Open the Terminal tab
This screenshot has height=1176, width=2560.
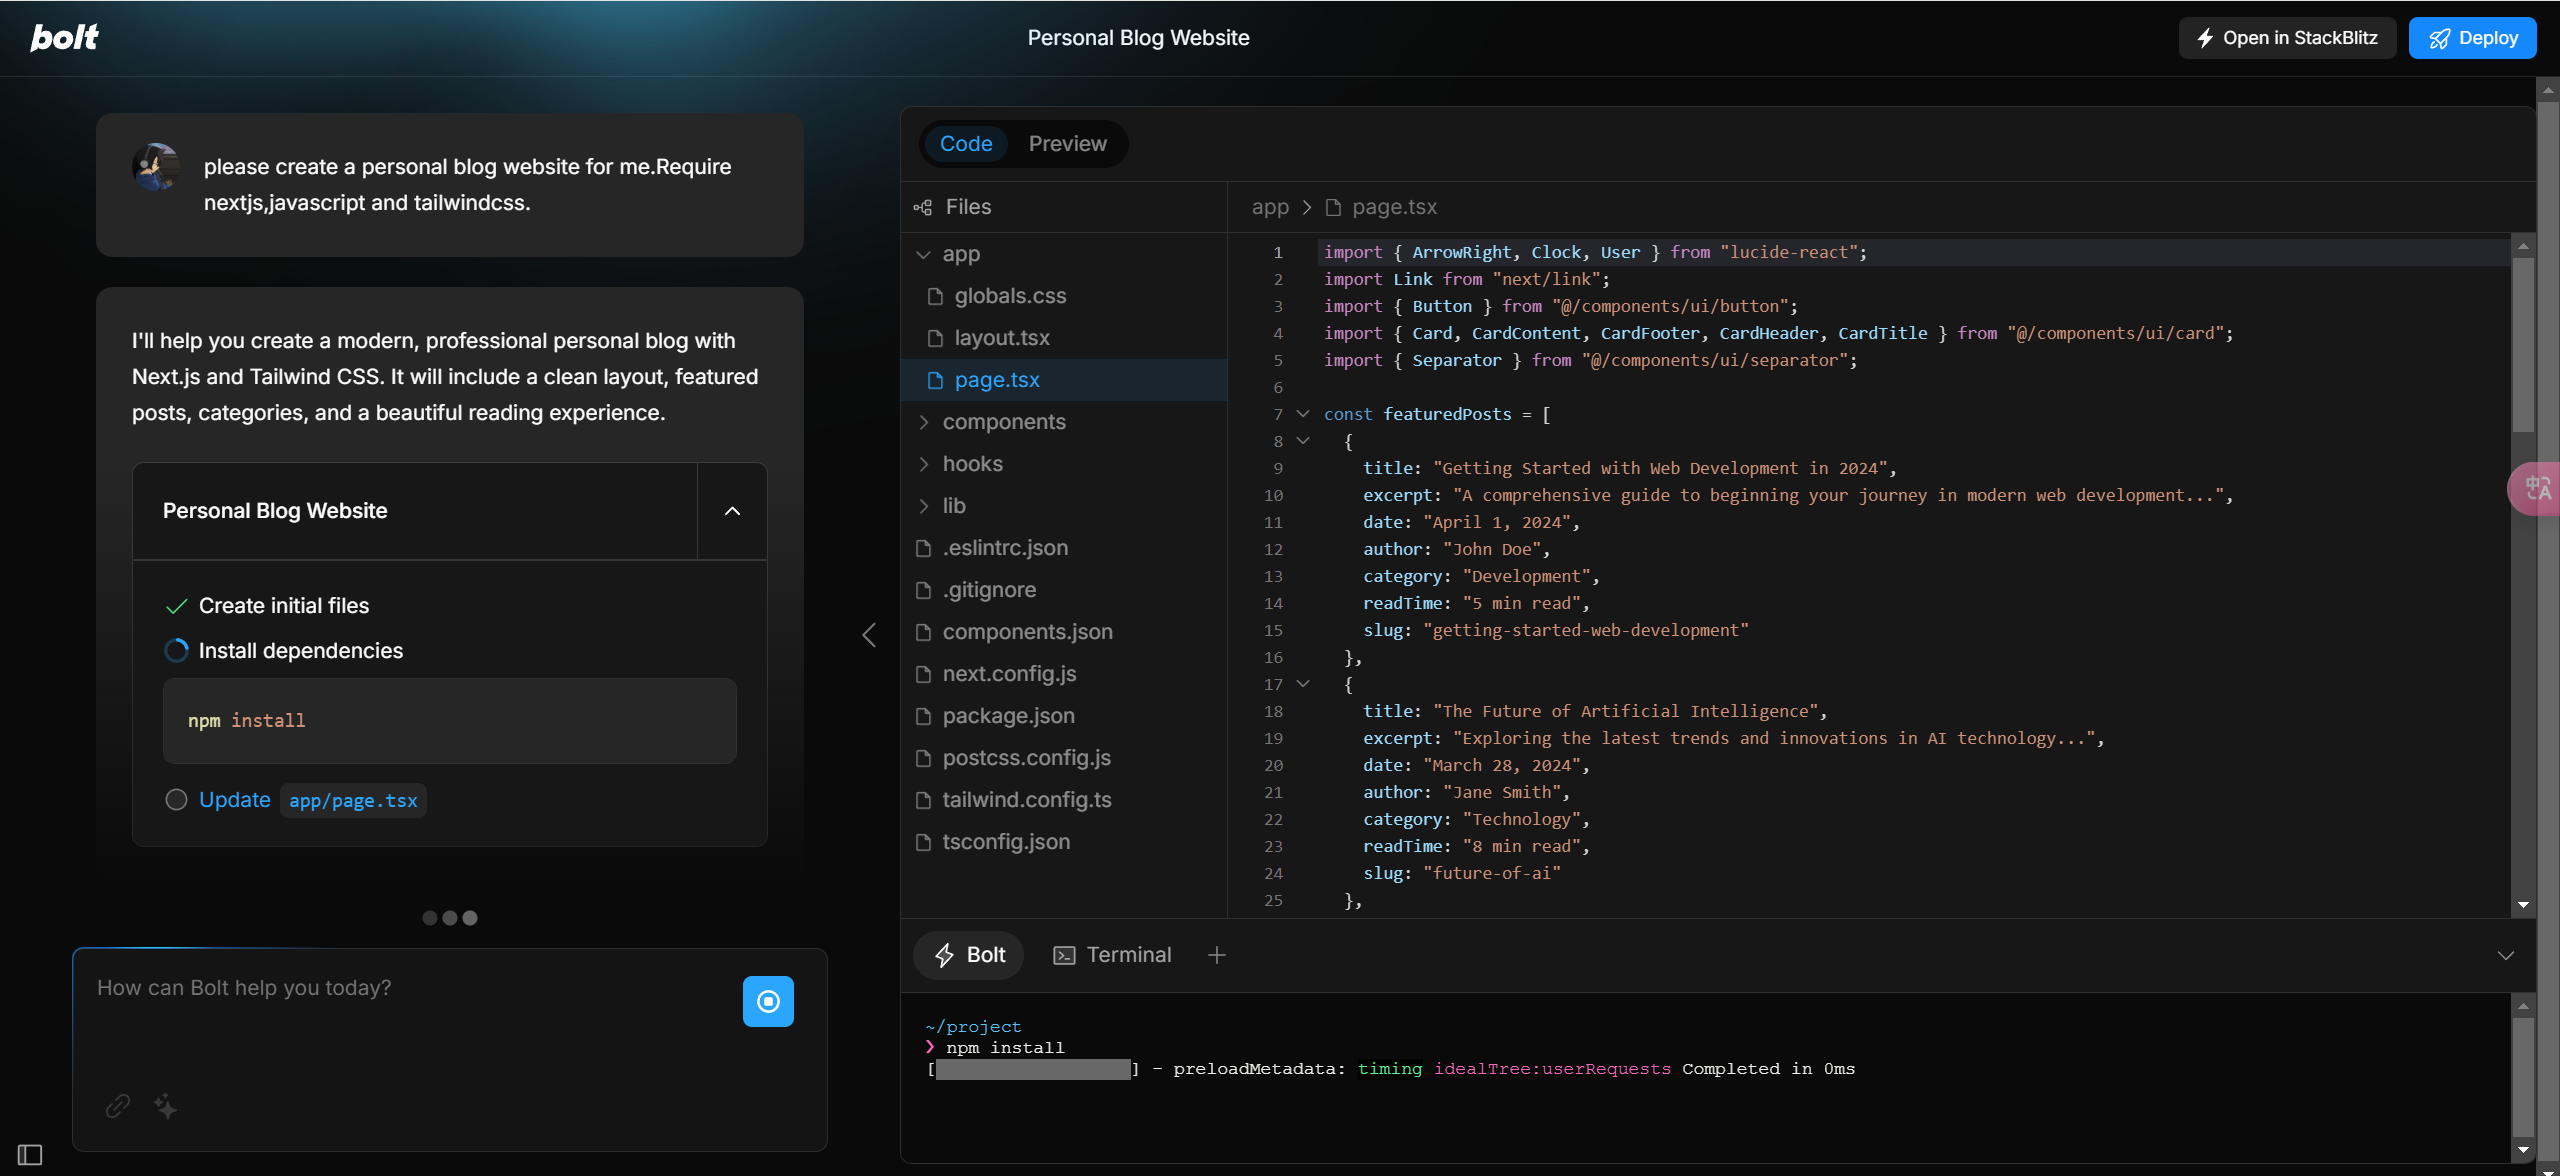click(1112, 955)
